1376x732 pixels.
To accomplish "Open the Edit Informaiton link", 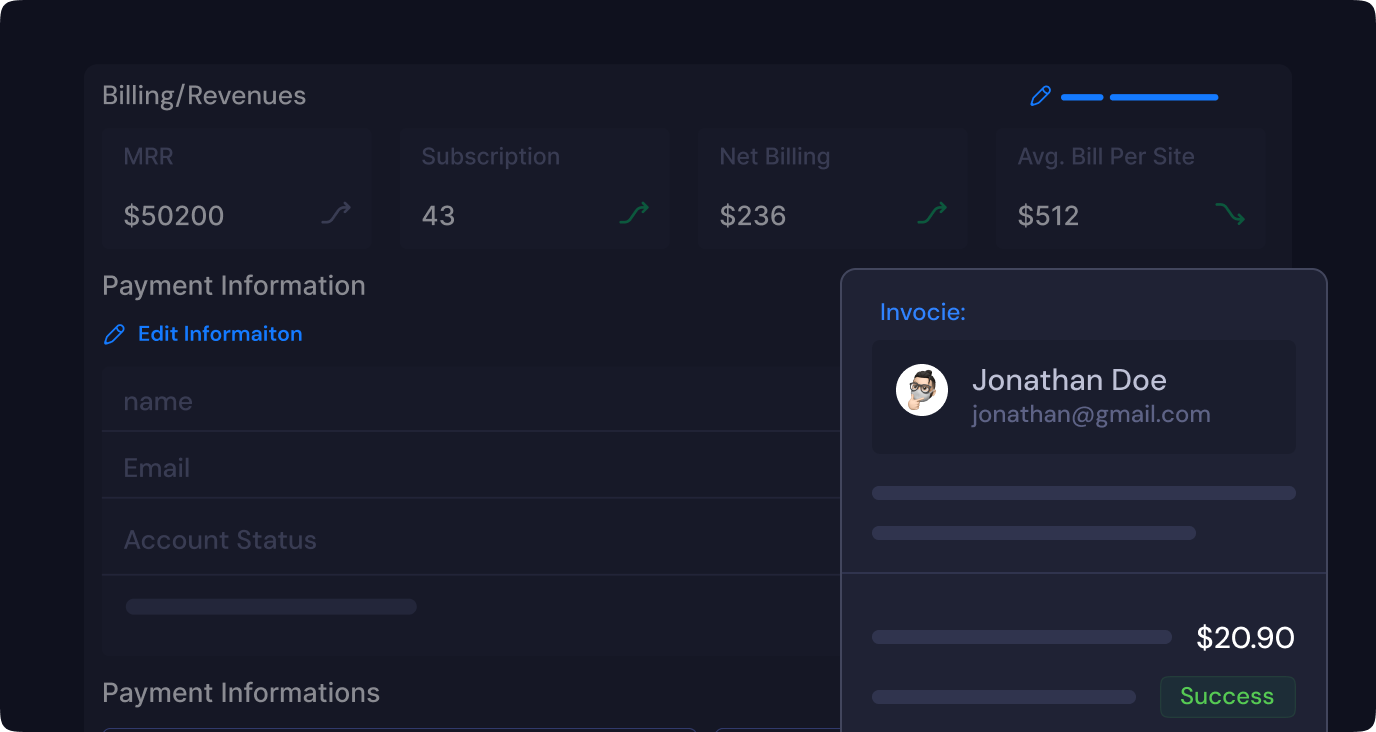I will tap(220, 334).
